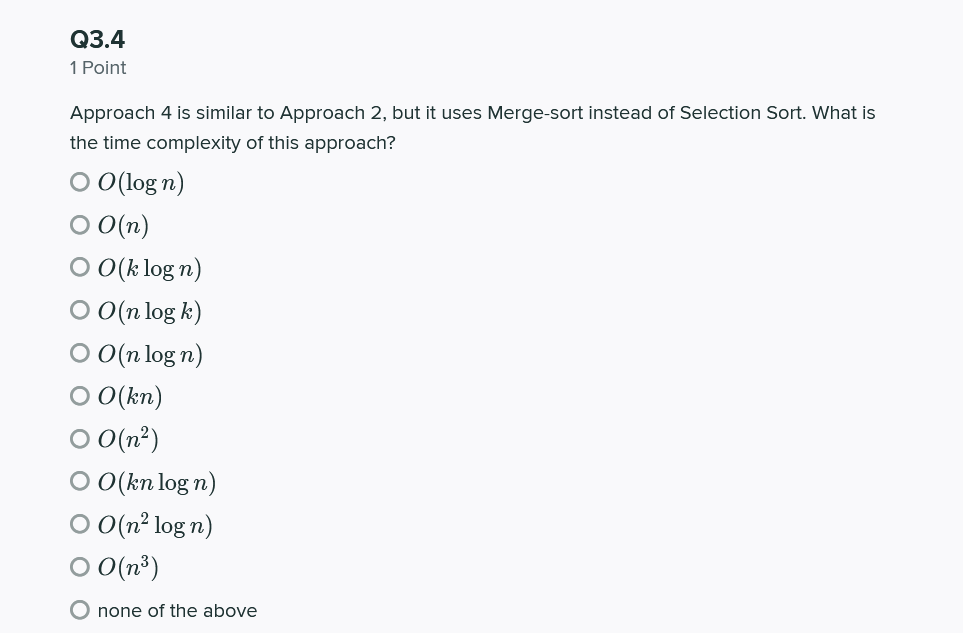Image resolution: width=963 pixels, height=633 pixels.
Task: Select the 'none of the above' radio button
Action: pos(80,610)
